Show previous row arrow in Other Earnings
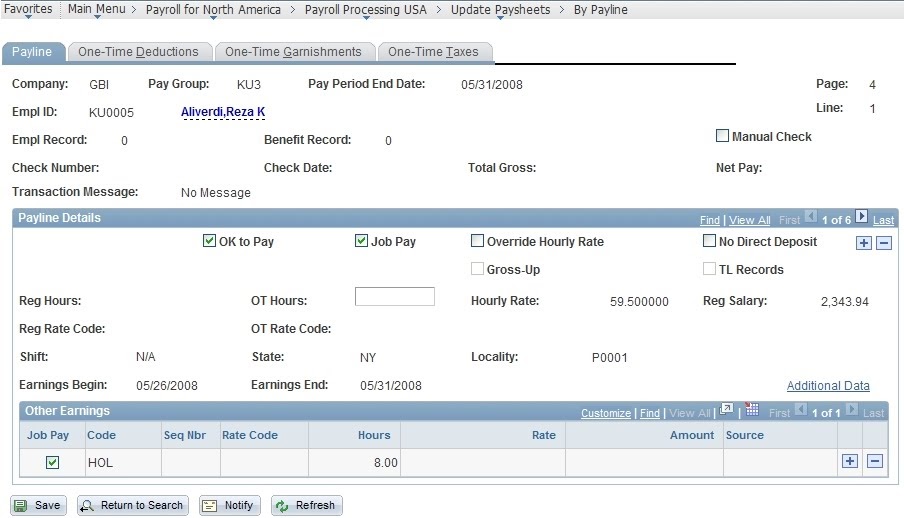Screen dimensions: 904x518 801,410
